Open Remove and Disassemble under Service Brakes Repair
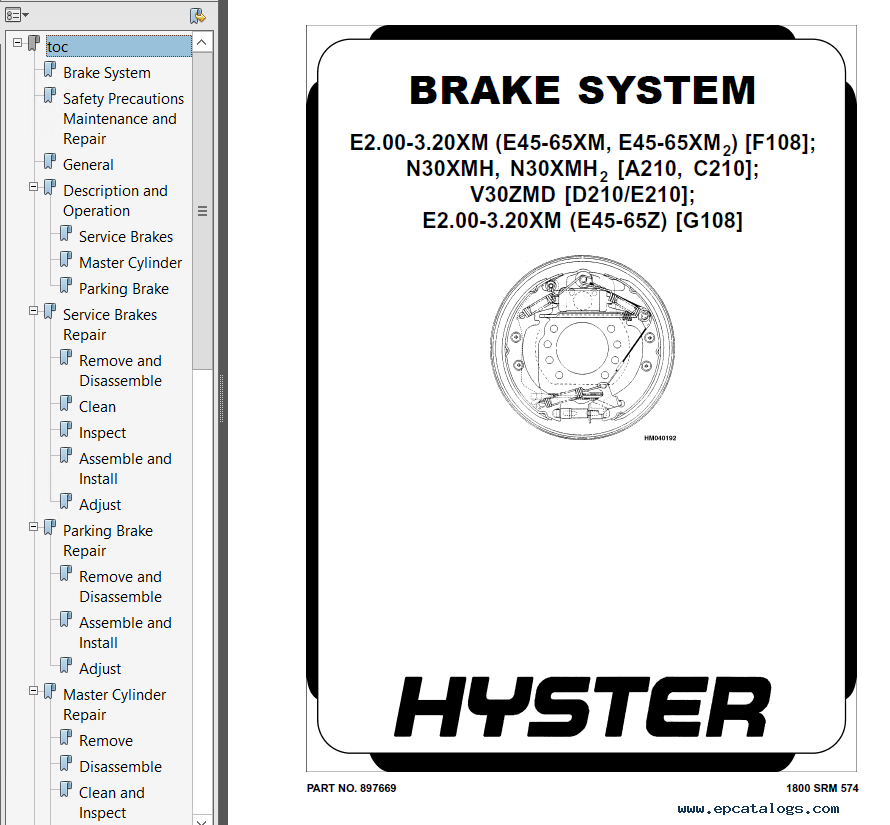 pyautogui.click(x=120, y=371)
